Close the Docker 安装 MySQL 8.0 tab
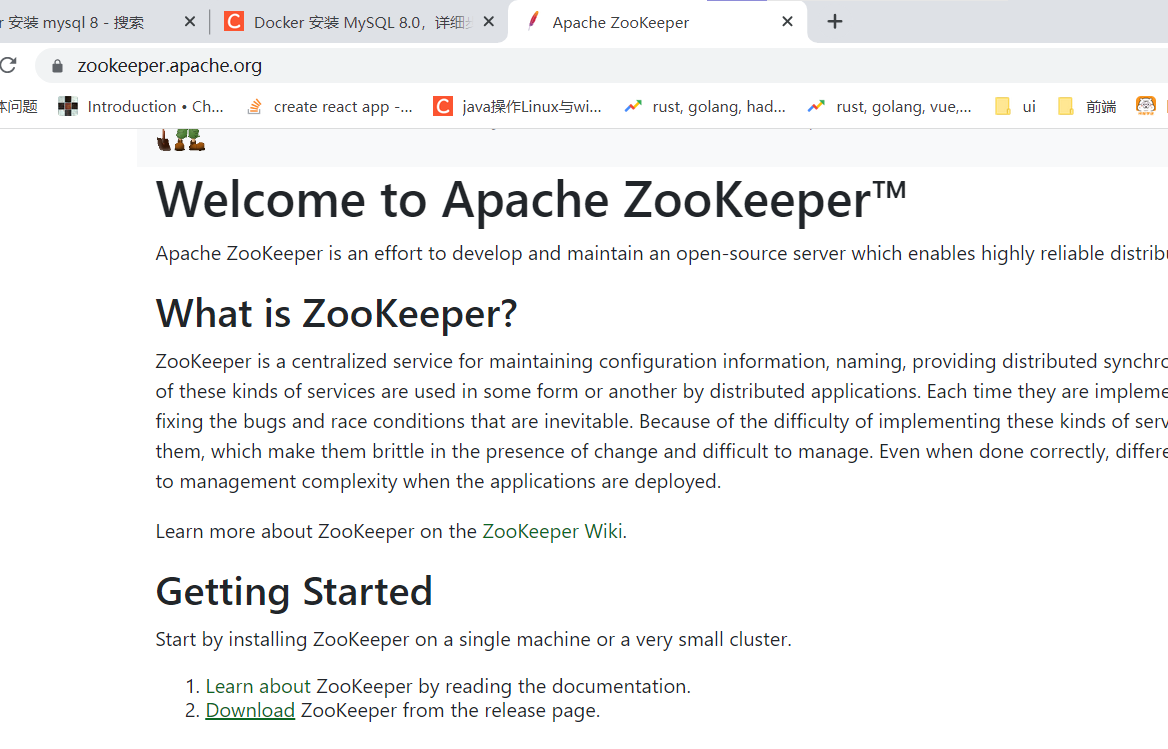 [489, 22]
